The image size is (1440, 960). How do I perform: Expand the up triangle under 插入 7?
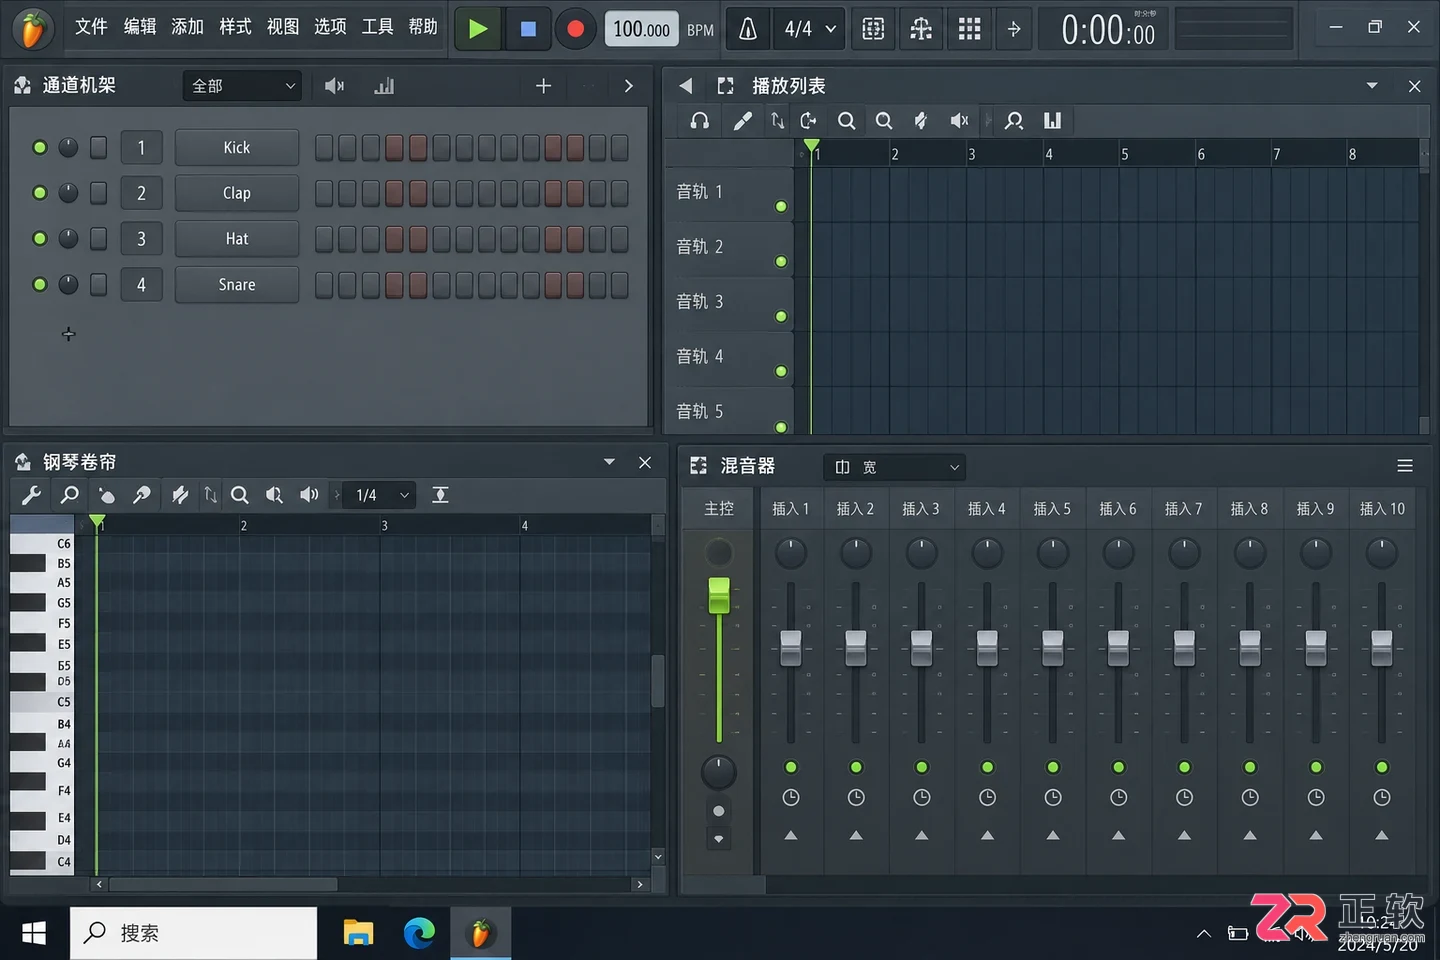coord(1184,835)
